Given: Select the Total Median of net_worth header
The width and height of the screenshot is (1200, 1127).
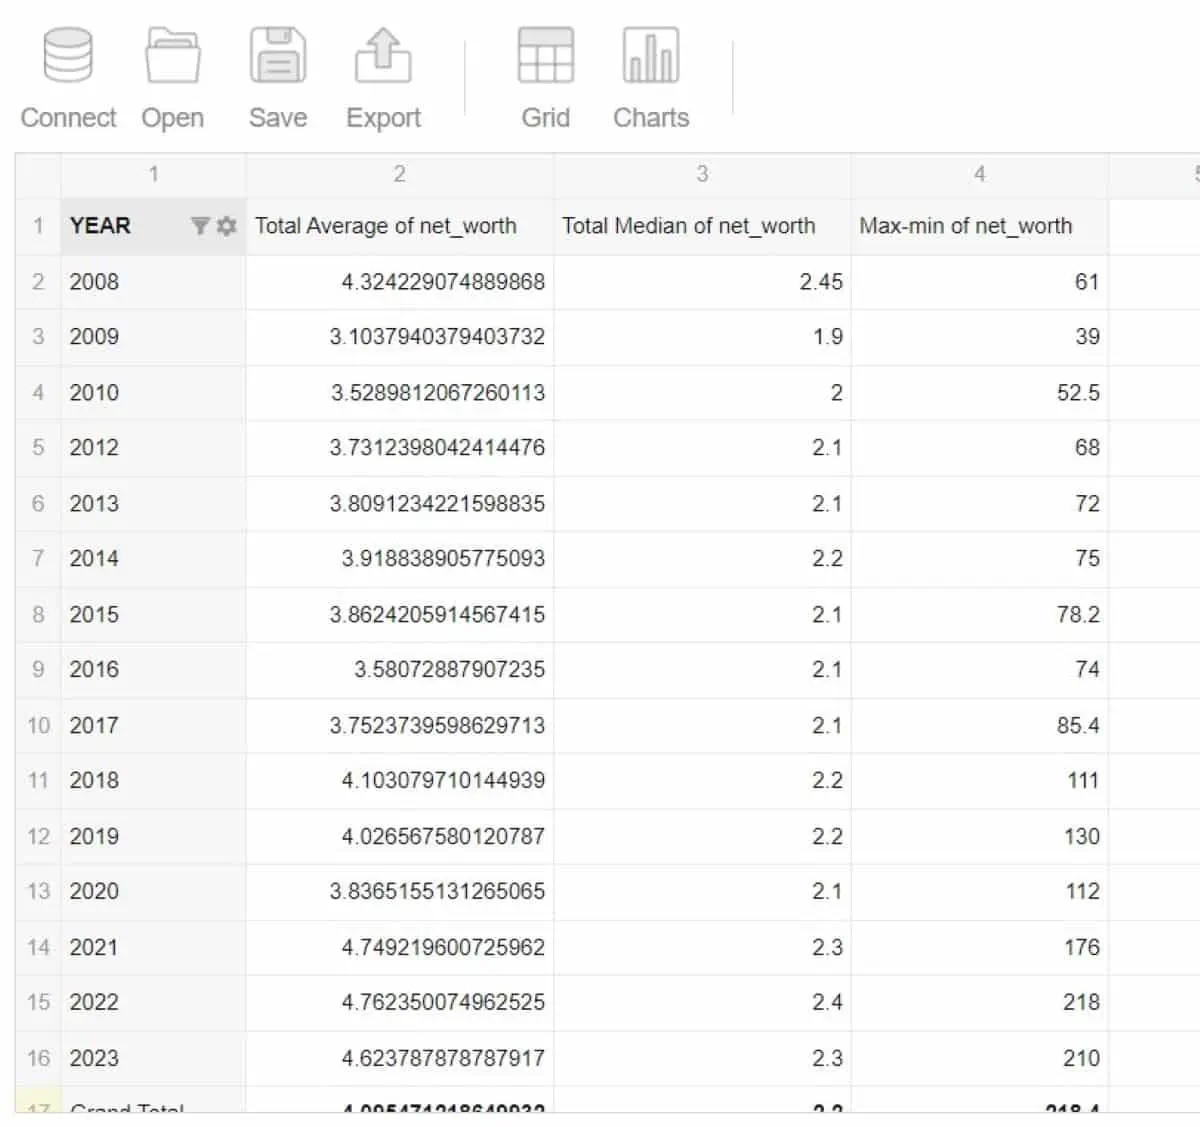Looking at the screenshot, I should coord(689,226).
